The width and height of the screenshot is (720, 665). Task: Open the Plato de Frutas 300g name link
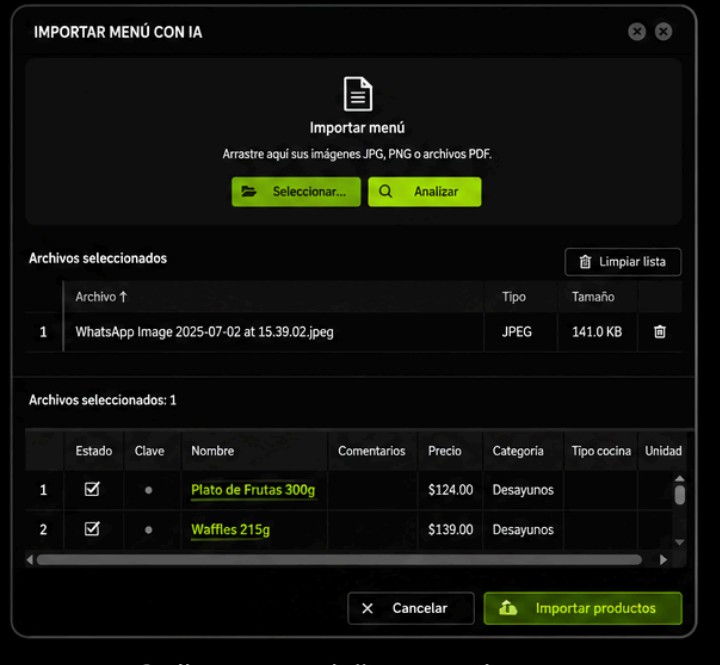pyautogui.click(x=253, y=490)
